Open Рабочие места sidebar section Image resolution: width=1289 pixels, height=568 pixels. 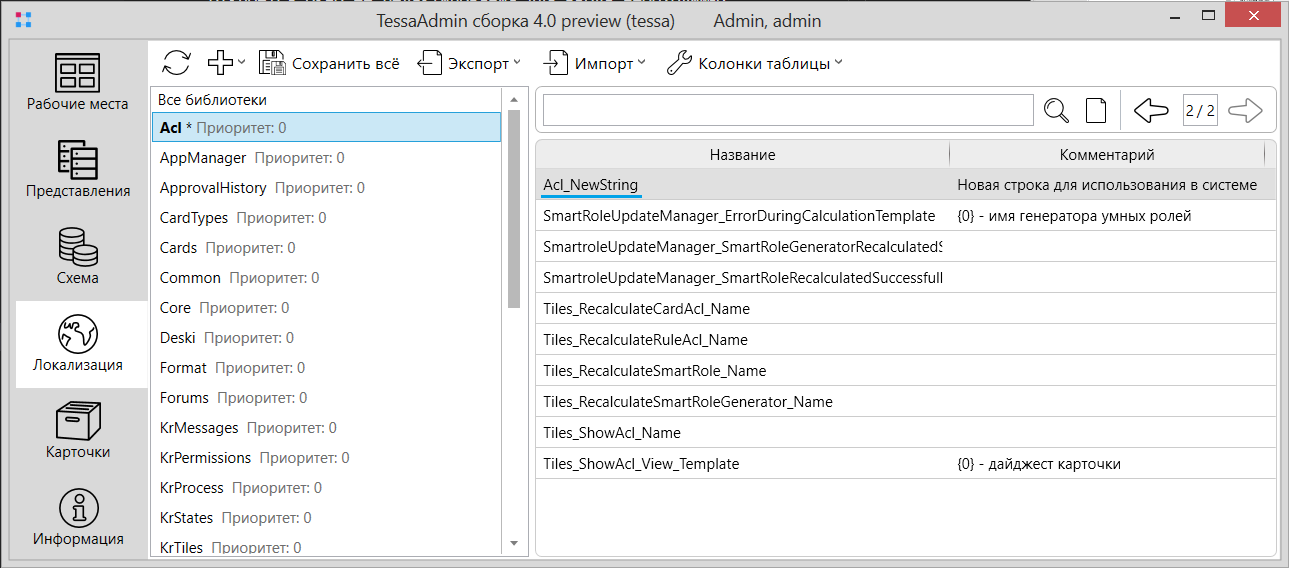coord(78,83)
